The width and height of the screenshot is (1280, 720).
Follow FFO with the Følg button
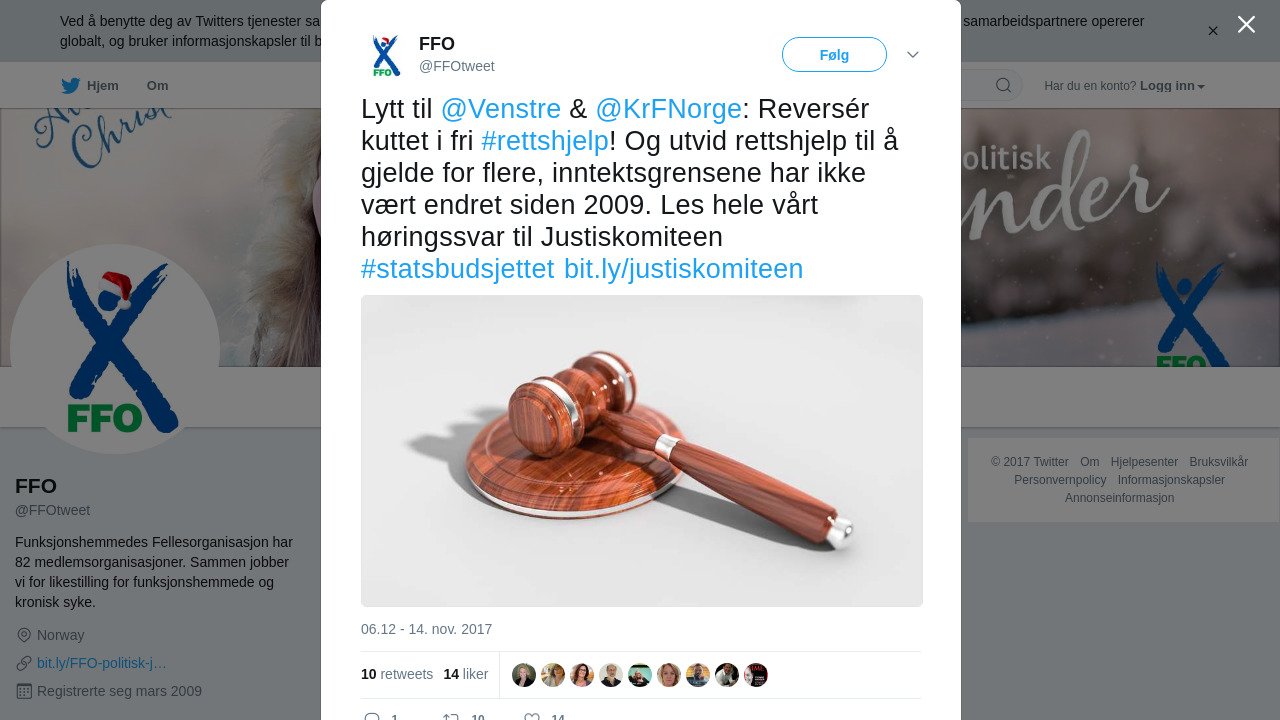point(834,55)
